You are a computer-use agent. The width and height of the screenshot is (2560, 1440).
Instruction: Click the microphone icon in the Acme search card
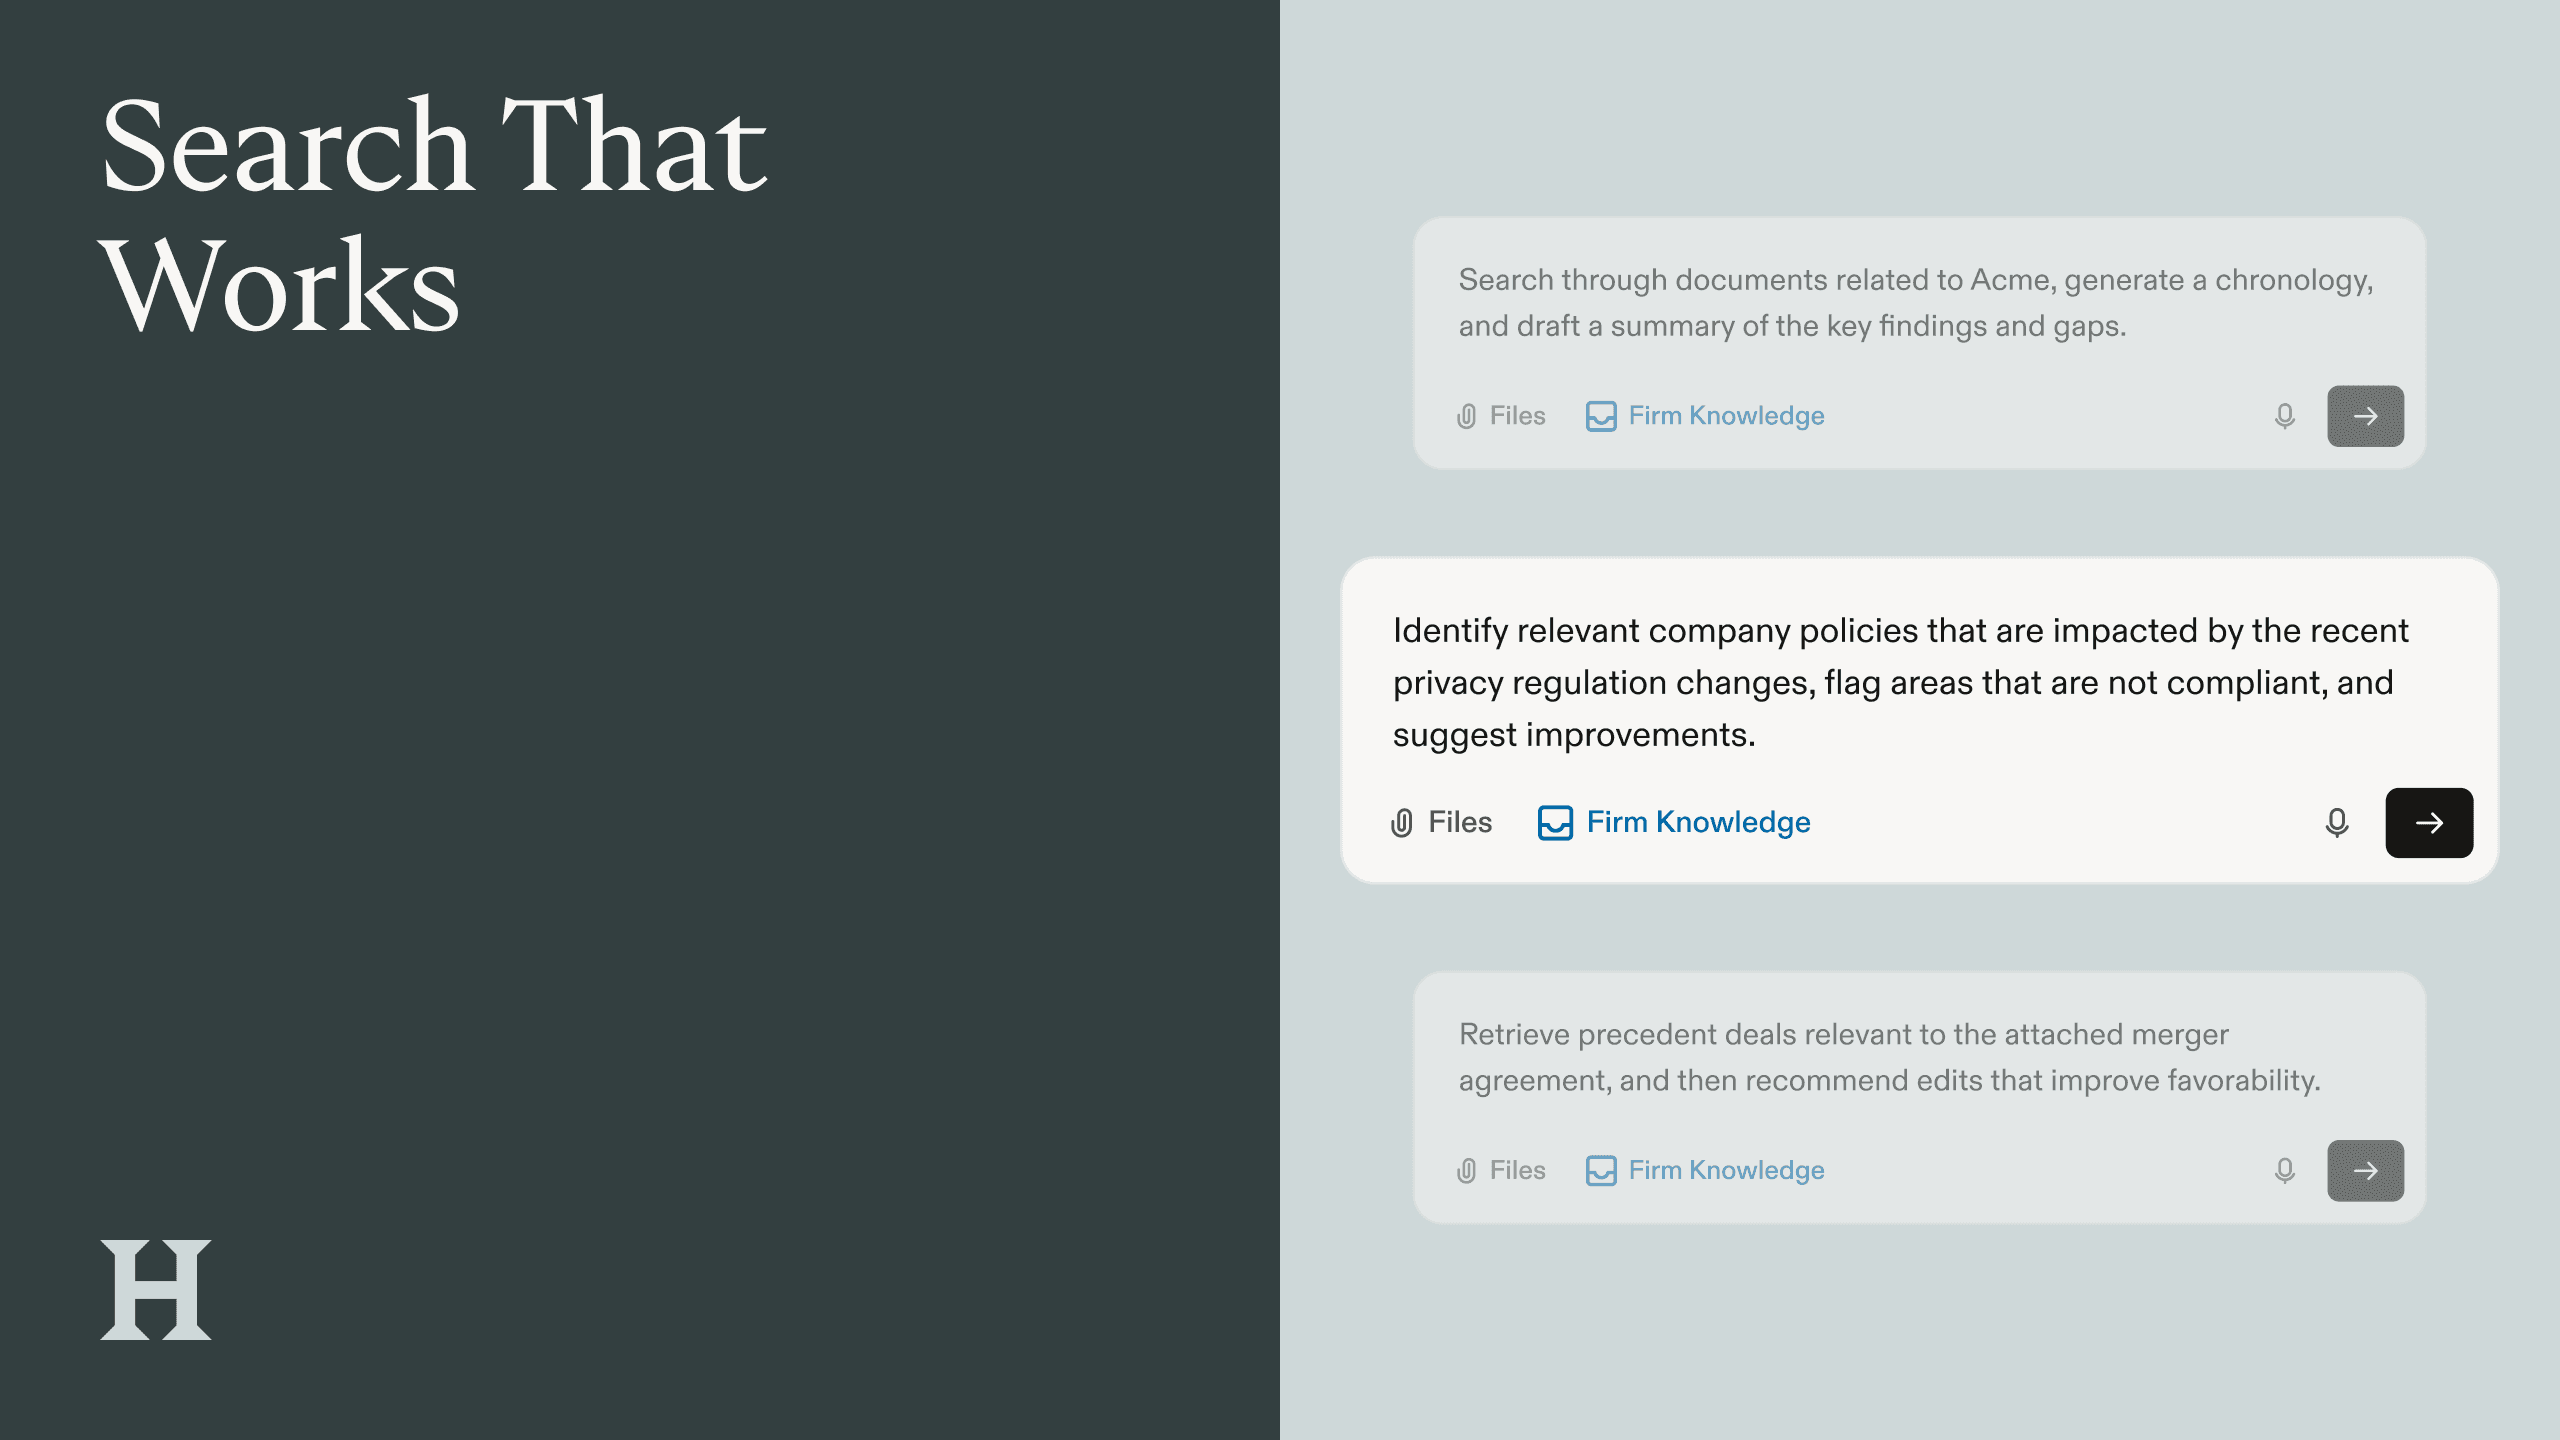pos(2284,416)
